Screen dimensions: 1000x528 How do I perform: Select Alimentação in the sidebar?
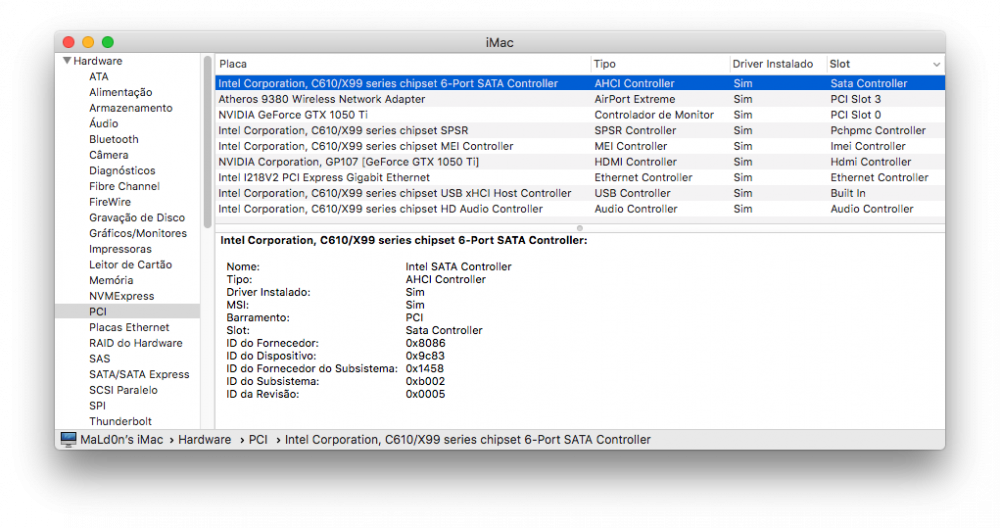(121, 92)
